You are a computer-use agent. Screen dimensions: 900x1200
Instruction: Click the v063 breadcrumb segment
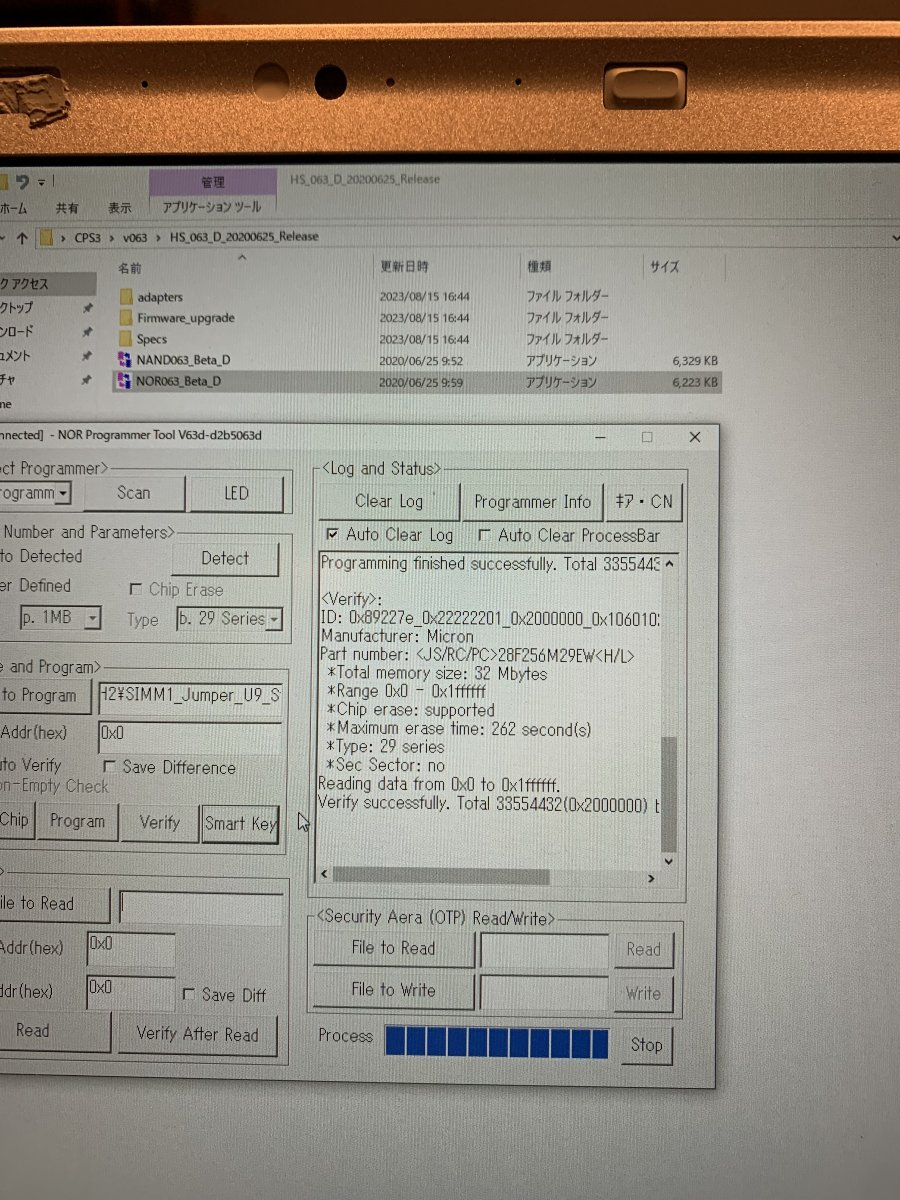click(137, 237)
